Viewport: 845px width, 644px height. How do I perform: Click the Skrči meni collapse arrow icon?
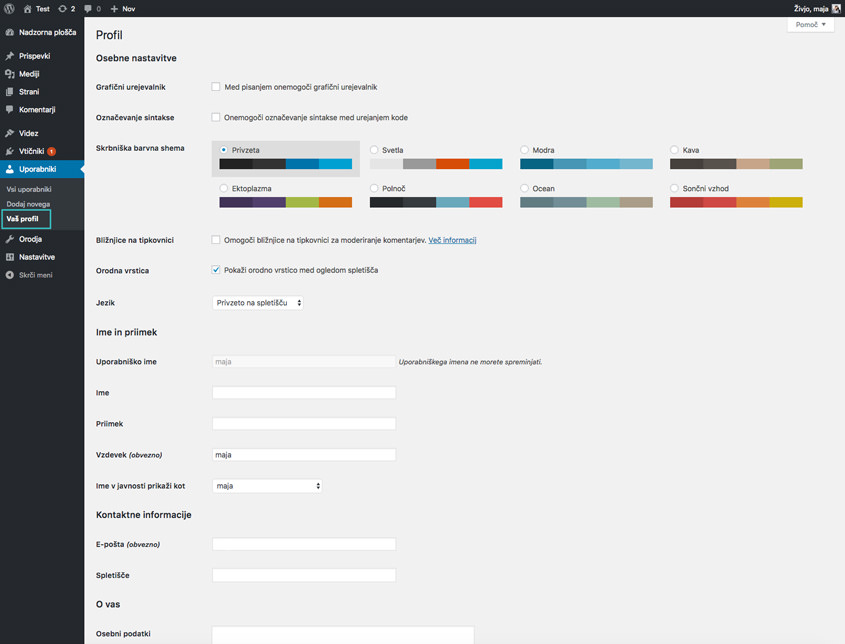click(x=9, y=275)
